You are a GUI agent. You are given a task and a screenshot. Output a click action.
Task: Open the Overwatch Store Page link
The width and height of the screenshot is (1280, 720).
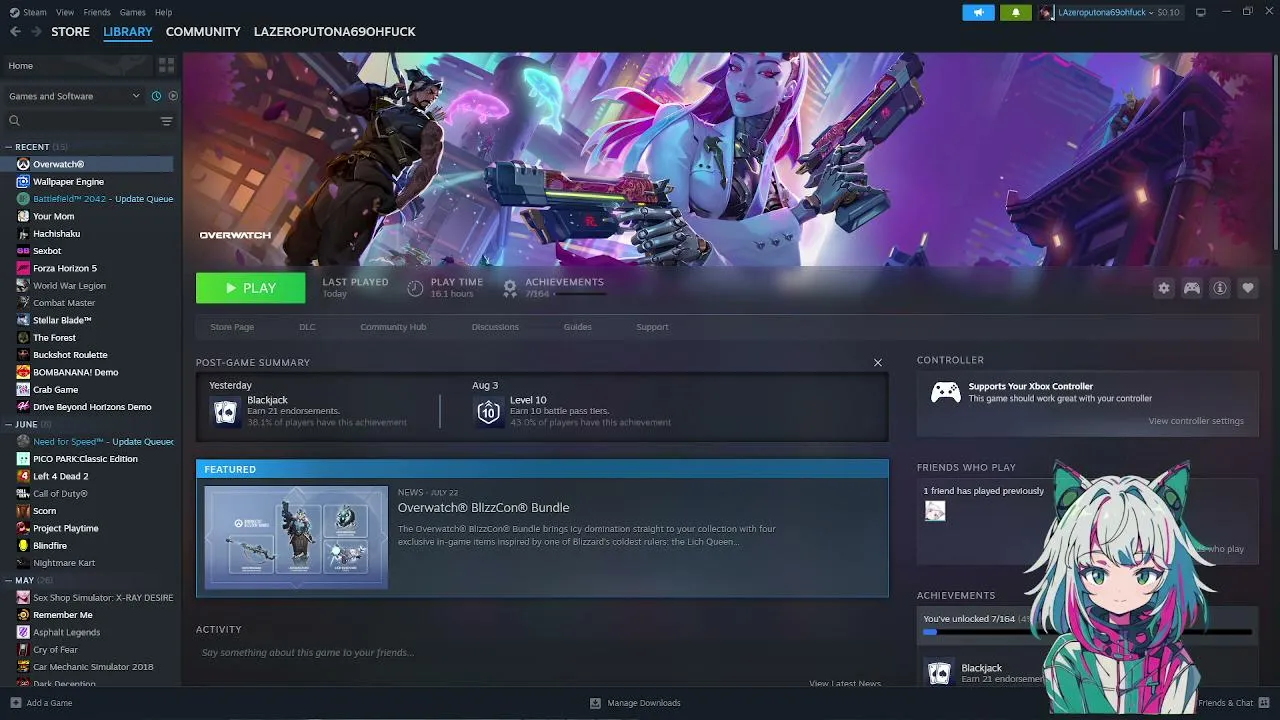point(232,327)
